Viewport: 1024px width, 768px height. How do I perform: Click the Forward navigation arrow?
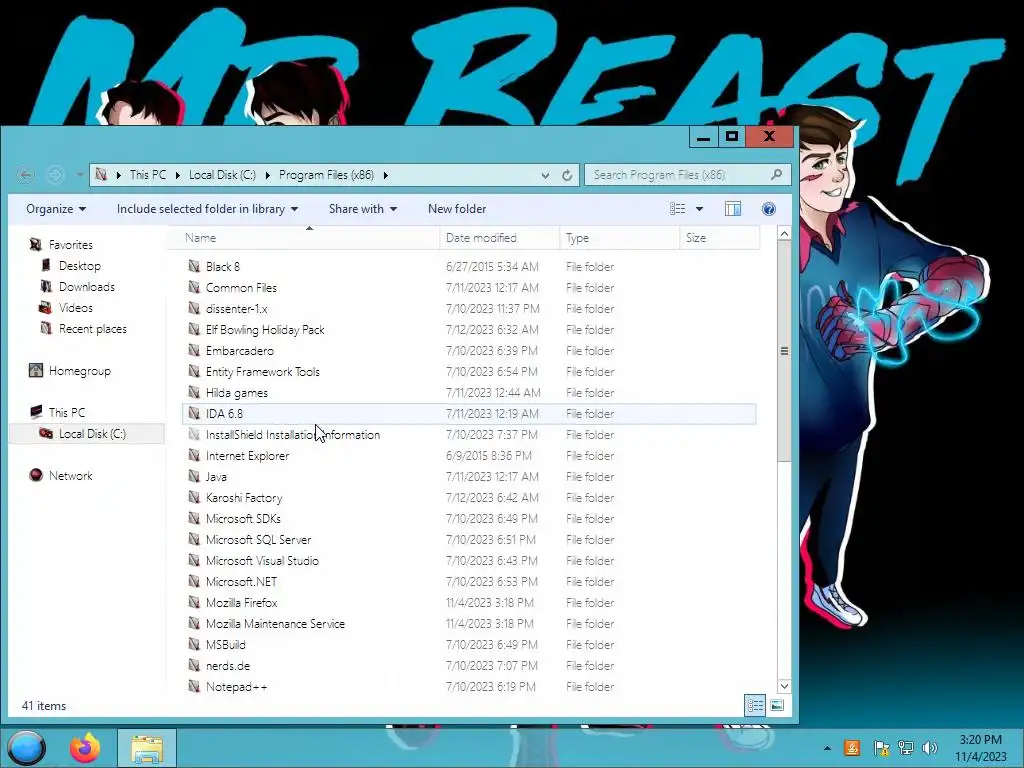55,175
